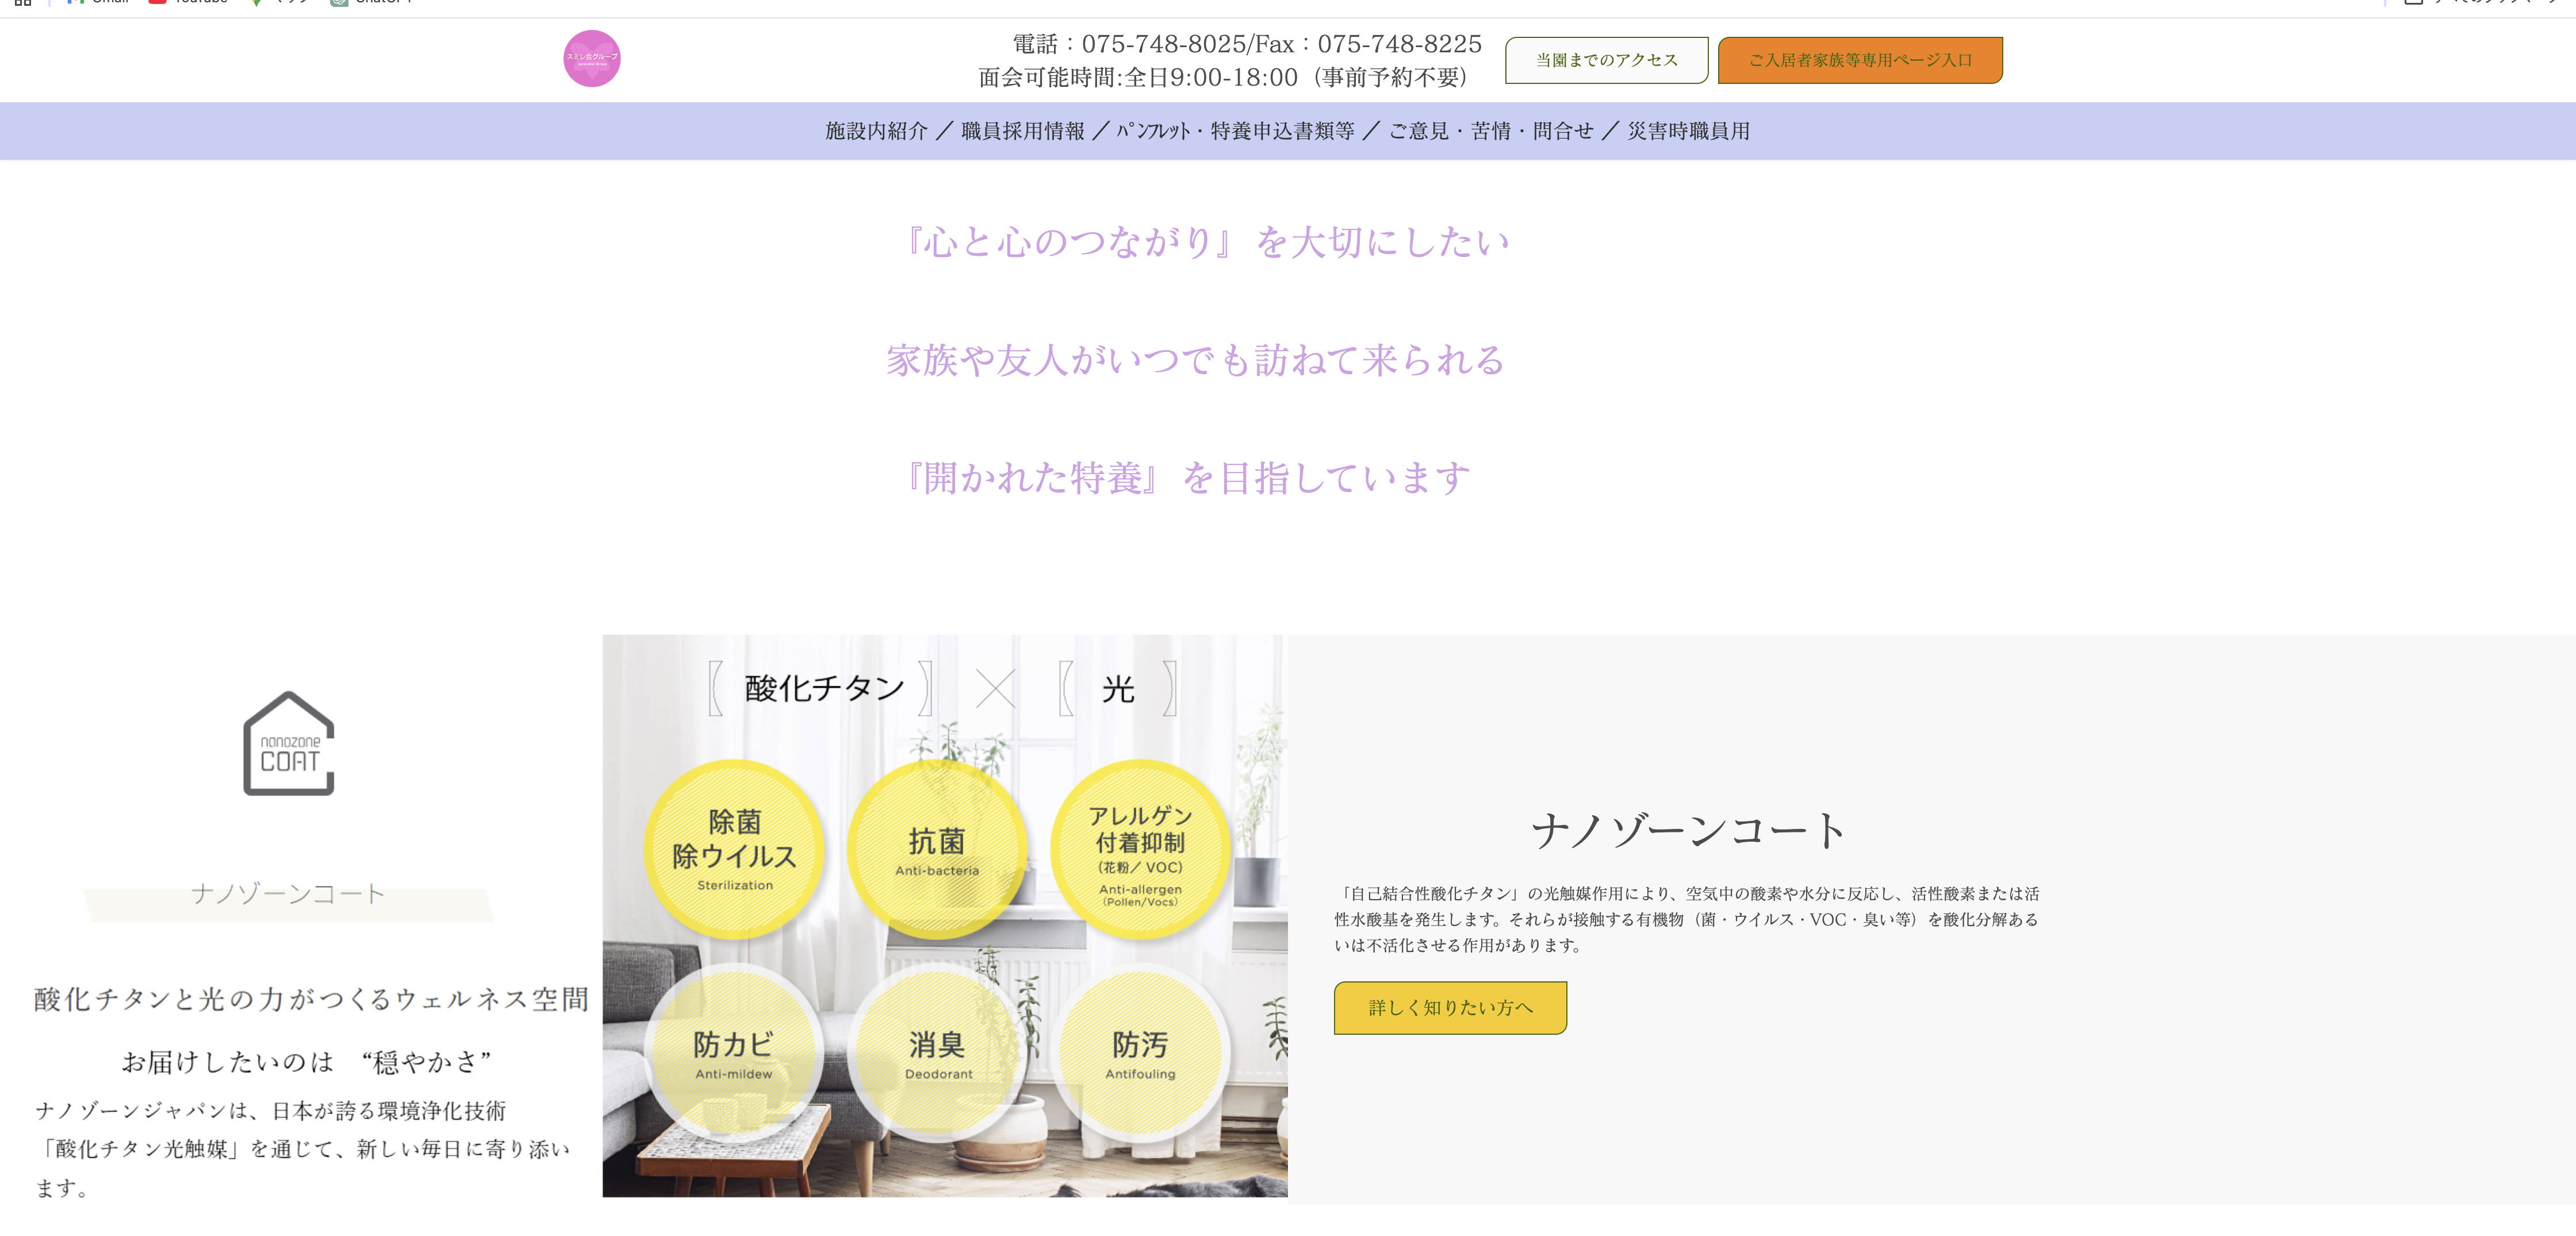Screen dimensions: 2576x1236
Task: Click the large ナノゾーンコート heading
Action: (x=1687, y=831)
